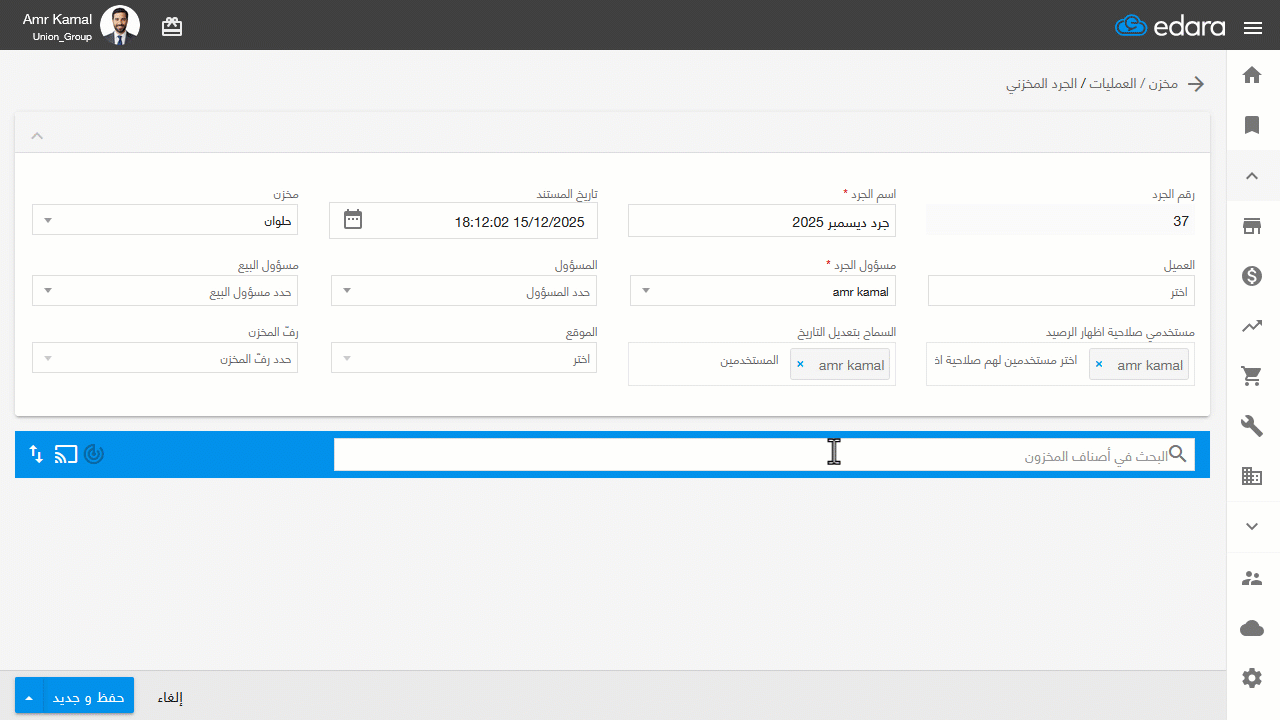Click the cast screen icon in search bar
This screenshot has width=1280, height=720.
point(66,454)
